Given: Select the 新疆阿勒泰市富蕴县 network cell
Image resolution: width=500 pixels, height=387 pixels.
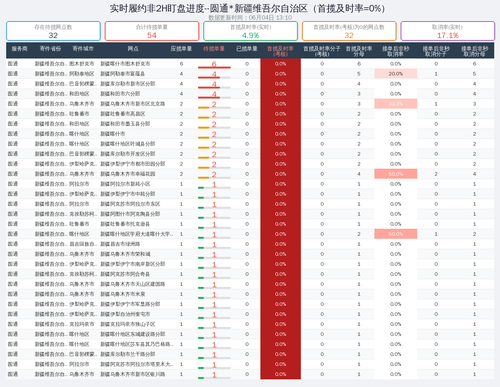Looking at the screenshot, I should coord(123,74).
